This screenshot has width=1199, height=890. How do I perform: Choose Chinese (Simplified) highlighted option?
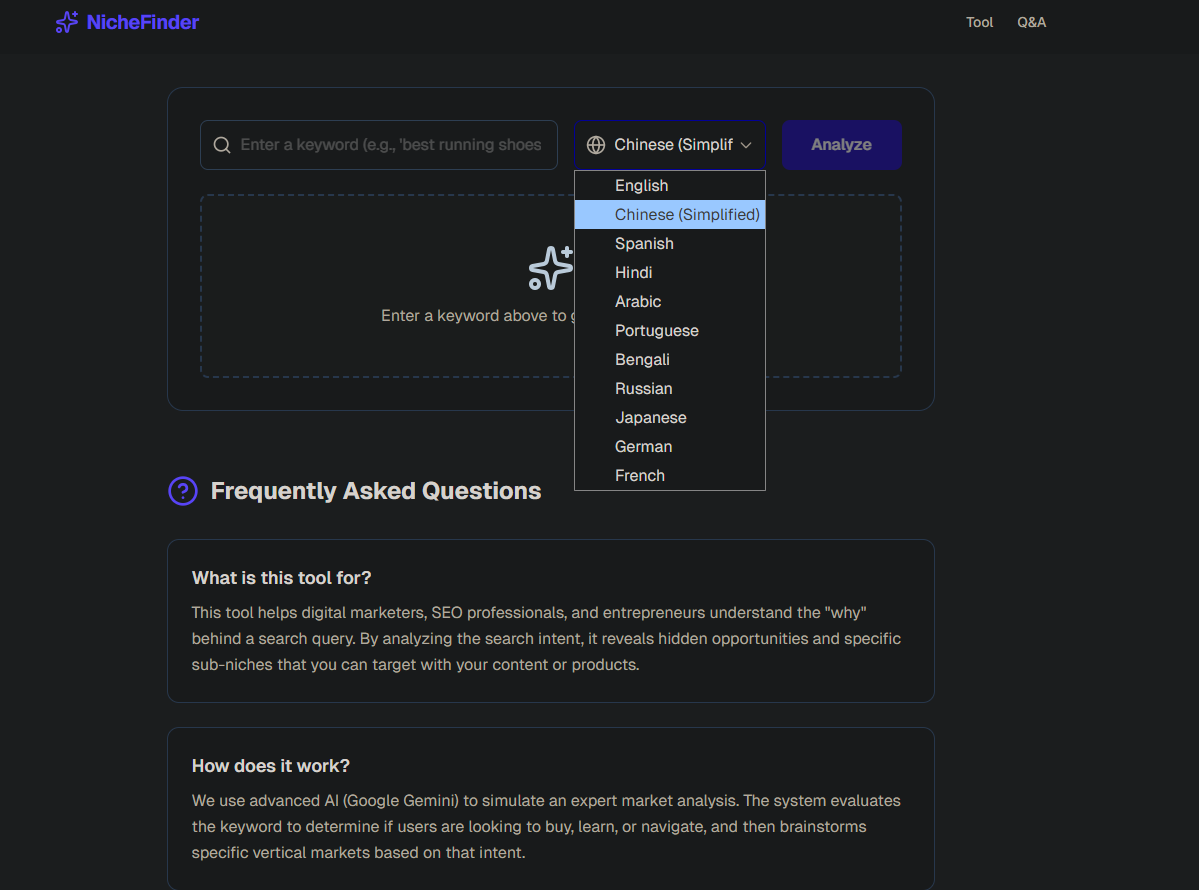click(x=687, y=215)
